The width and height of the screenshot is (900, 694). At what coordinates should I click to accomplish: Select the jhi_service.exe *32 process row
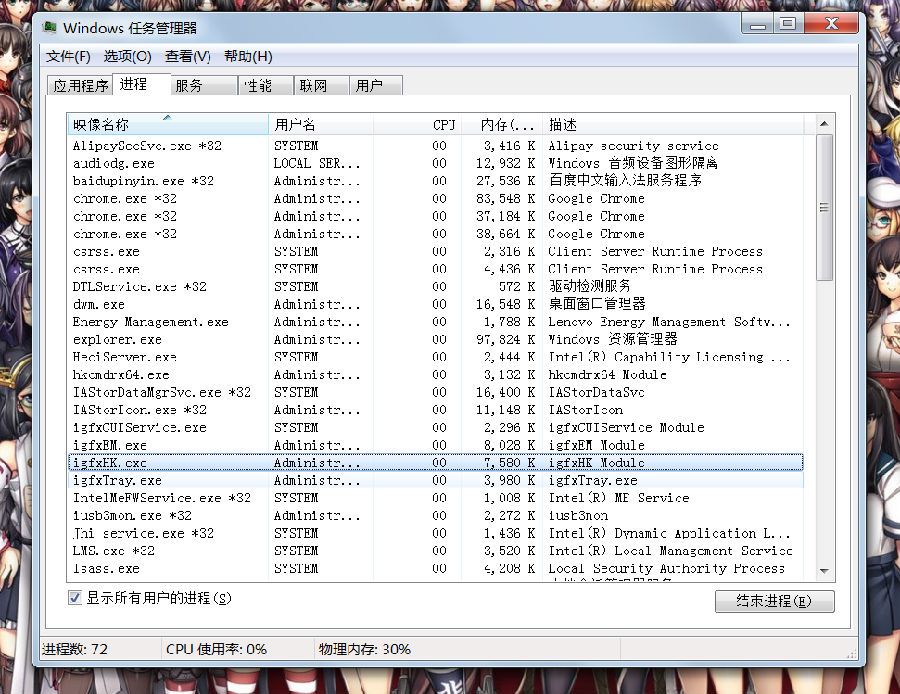click(x=436, y=533)
